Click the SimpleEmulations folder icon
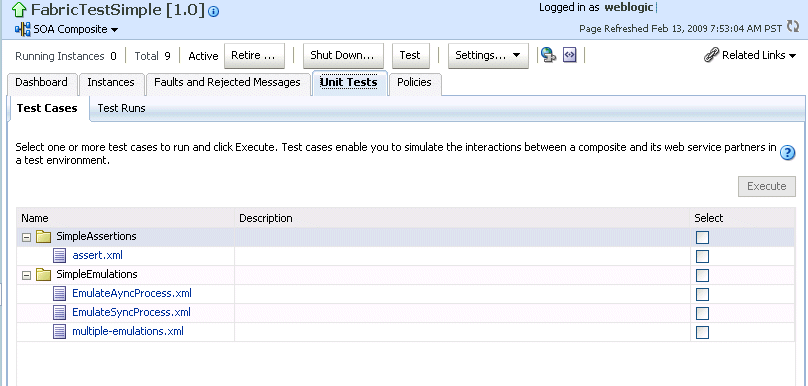This screenshot has width=808, height=386. point(43,275)
